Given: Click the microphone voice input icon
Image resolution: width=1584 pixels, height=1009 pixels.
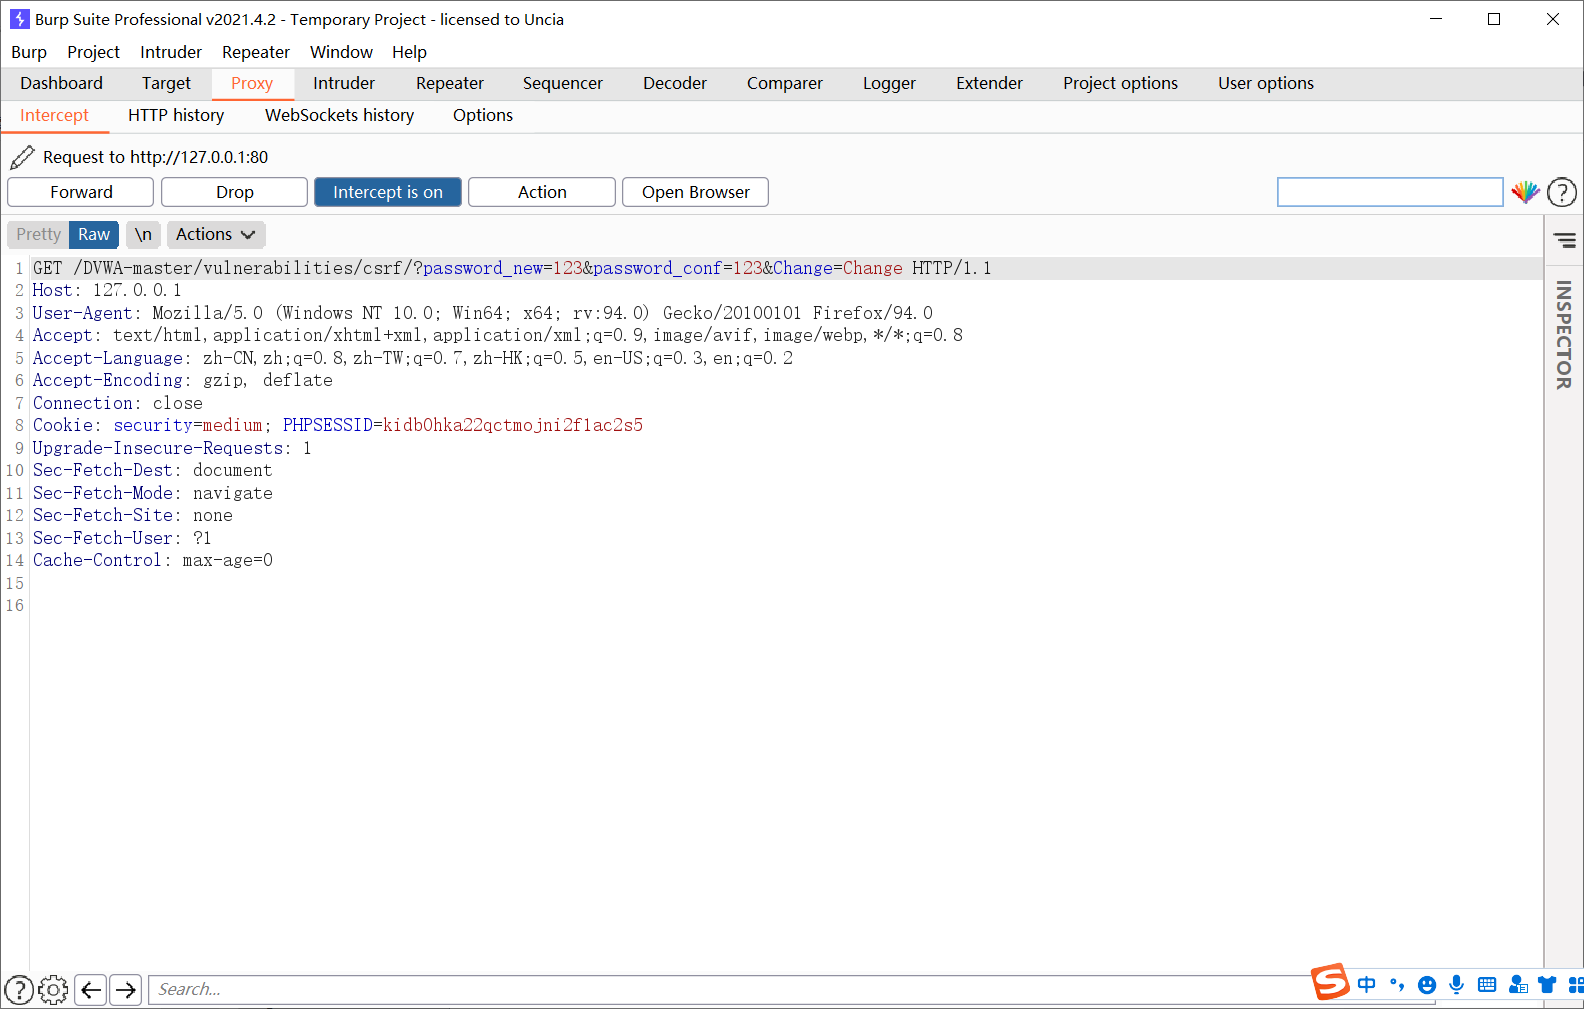Looking at the screenshot, I should (1457, 985).
